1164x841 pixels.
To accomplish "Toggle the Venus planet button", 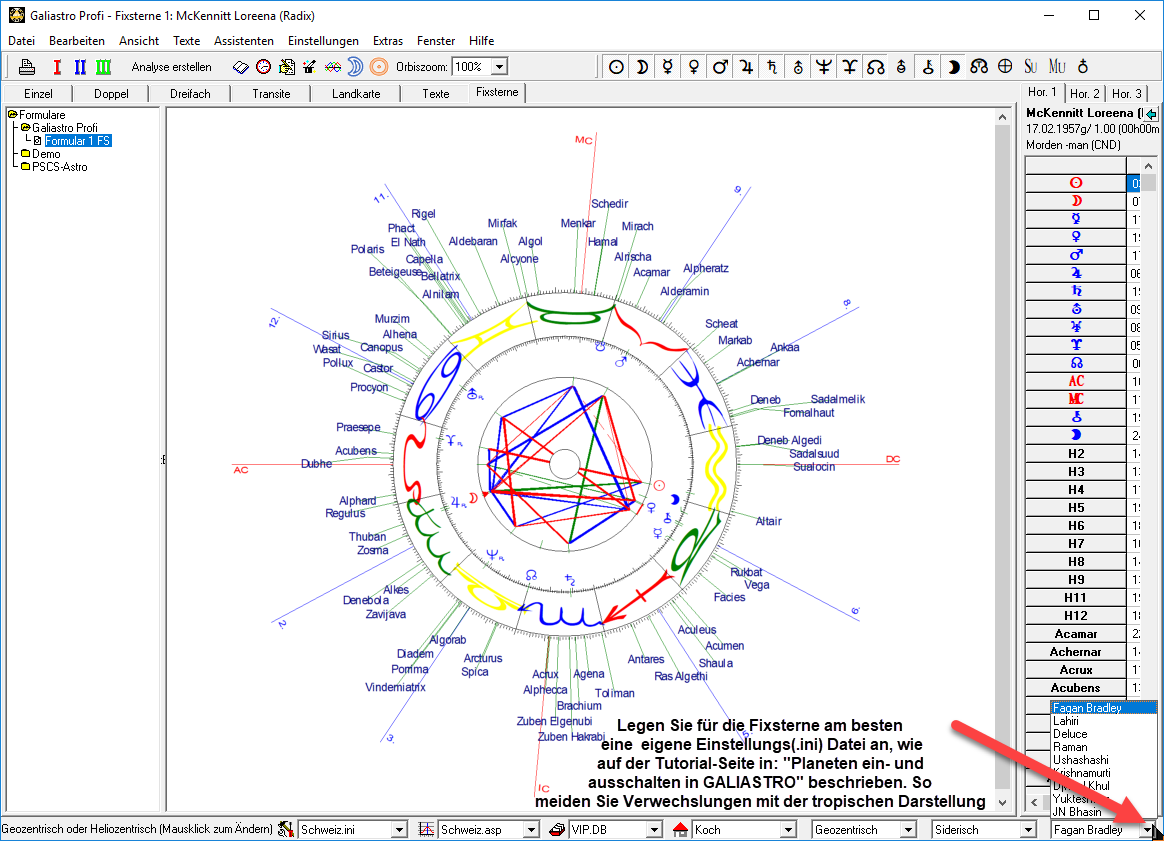I will click(x=694, y=67).
